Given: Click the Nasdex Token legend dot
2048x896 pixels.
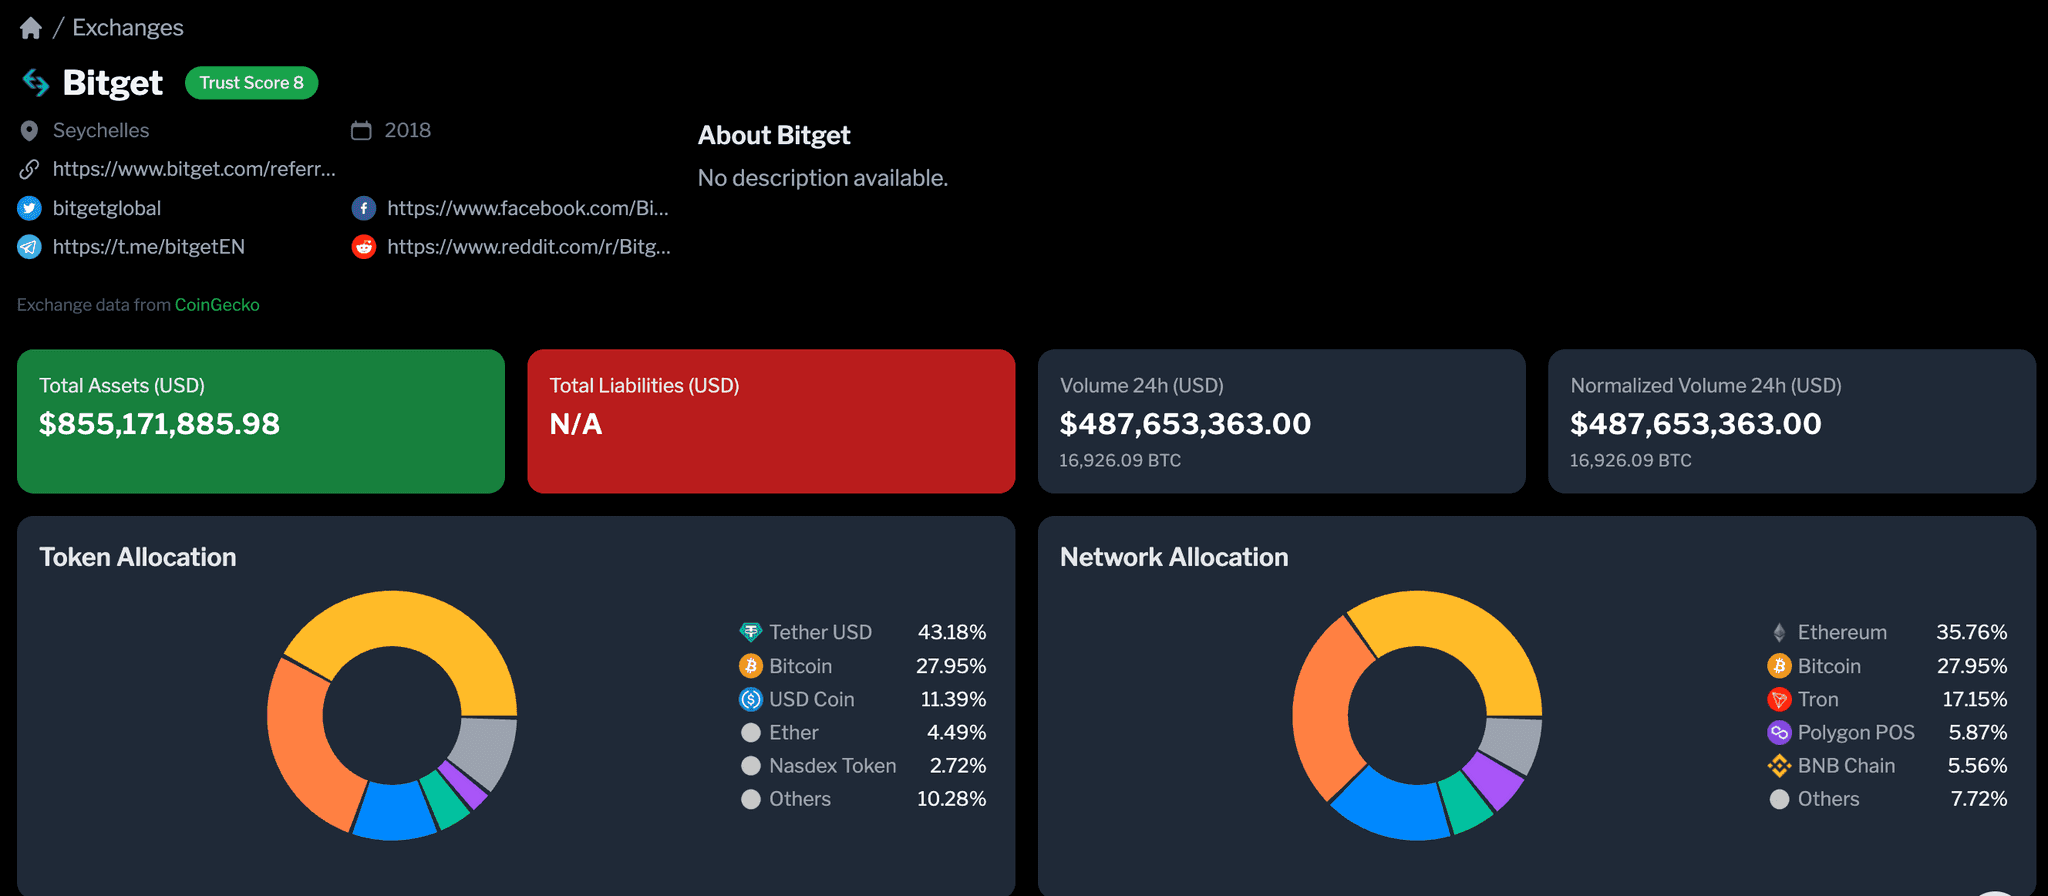Looking at the screenshot, I should tap(751, 766).
